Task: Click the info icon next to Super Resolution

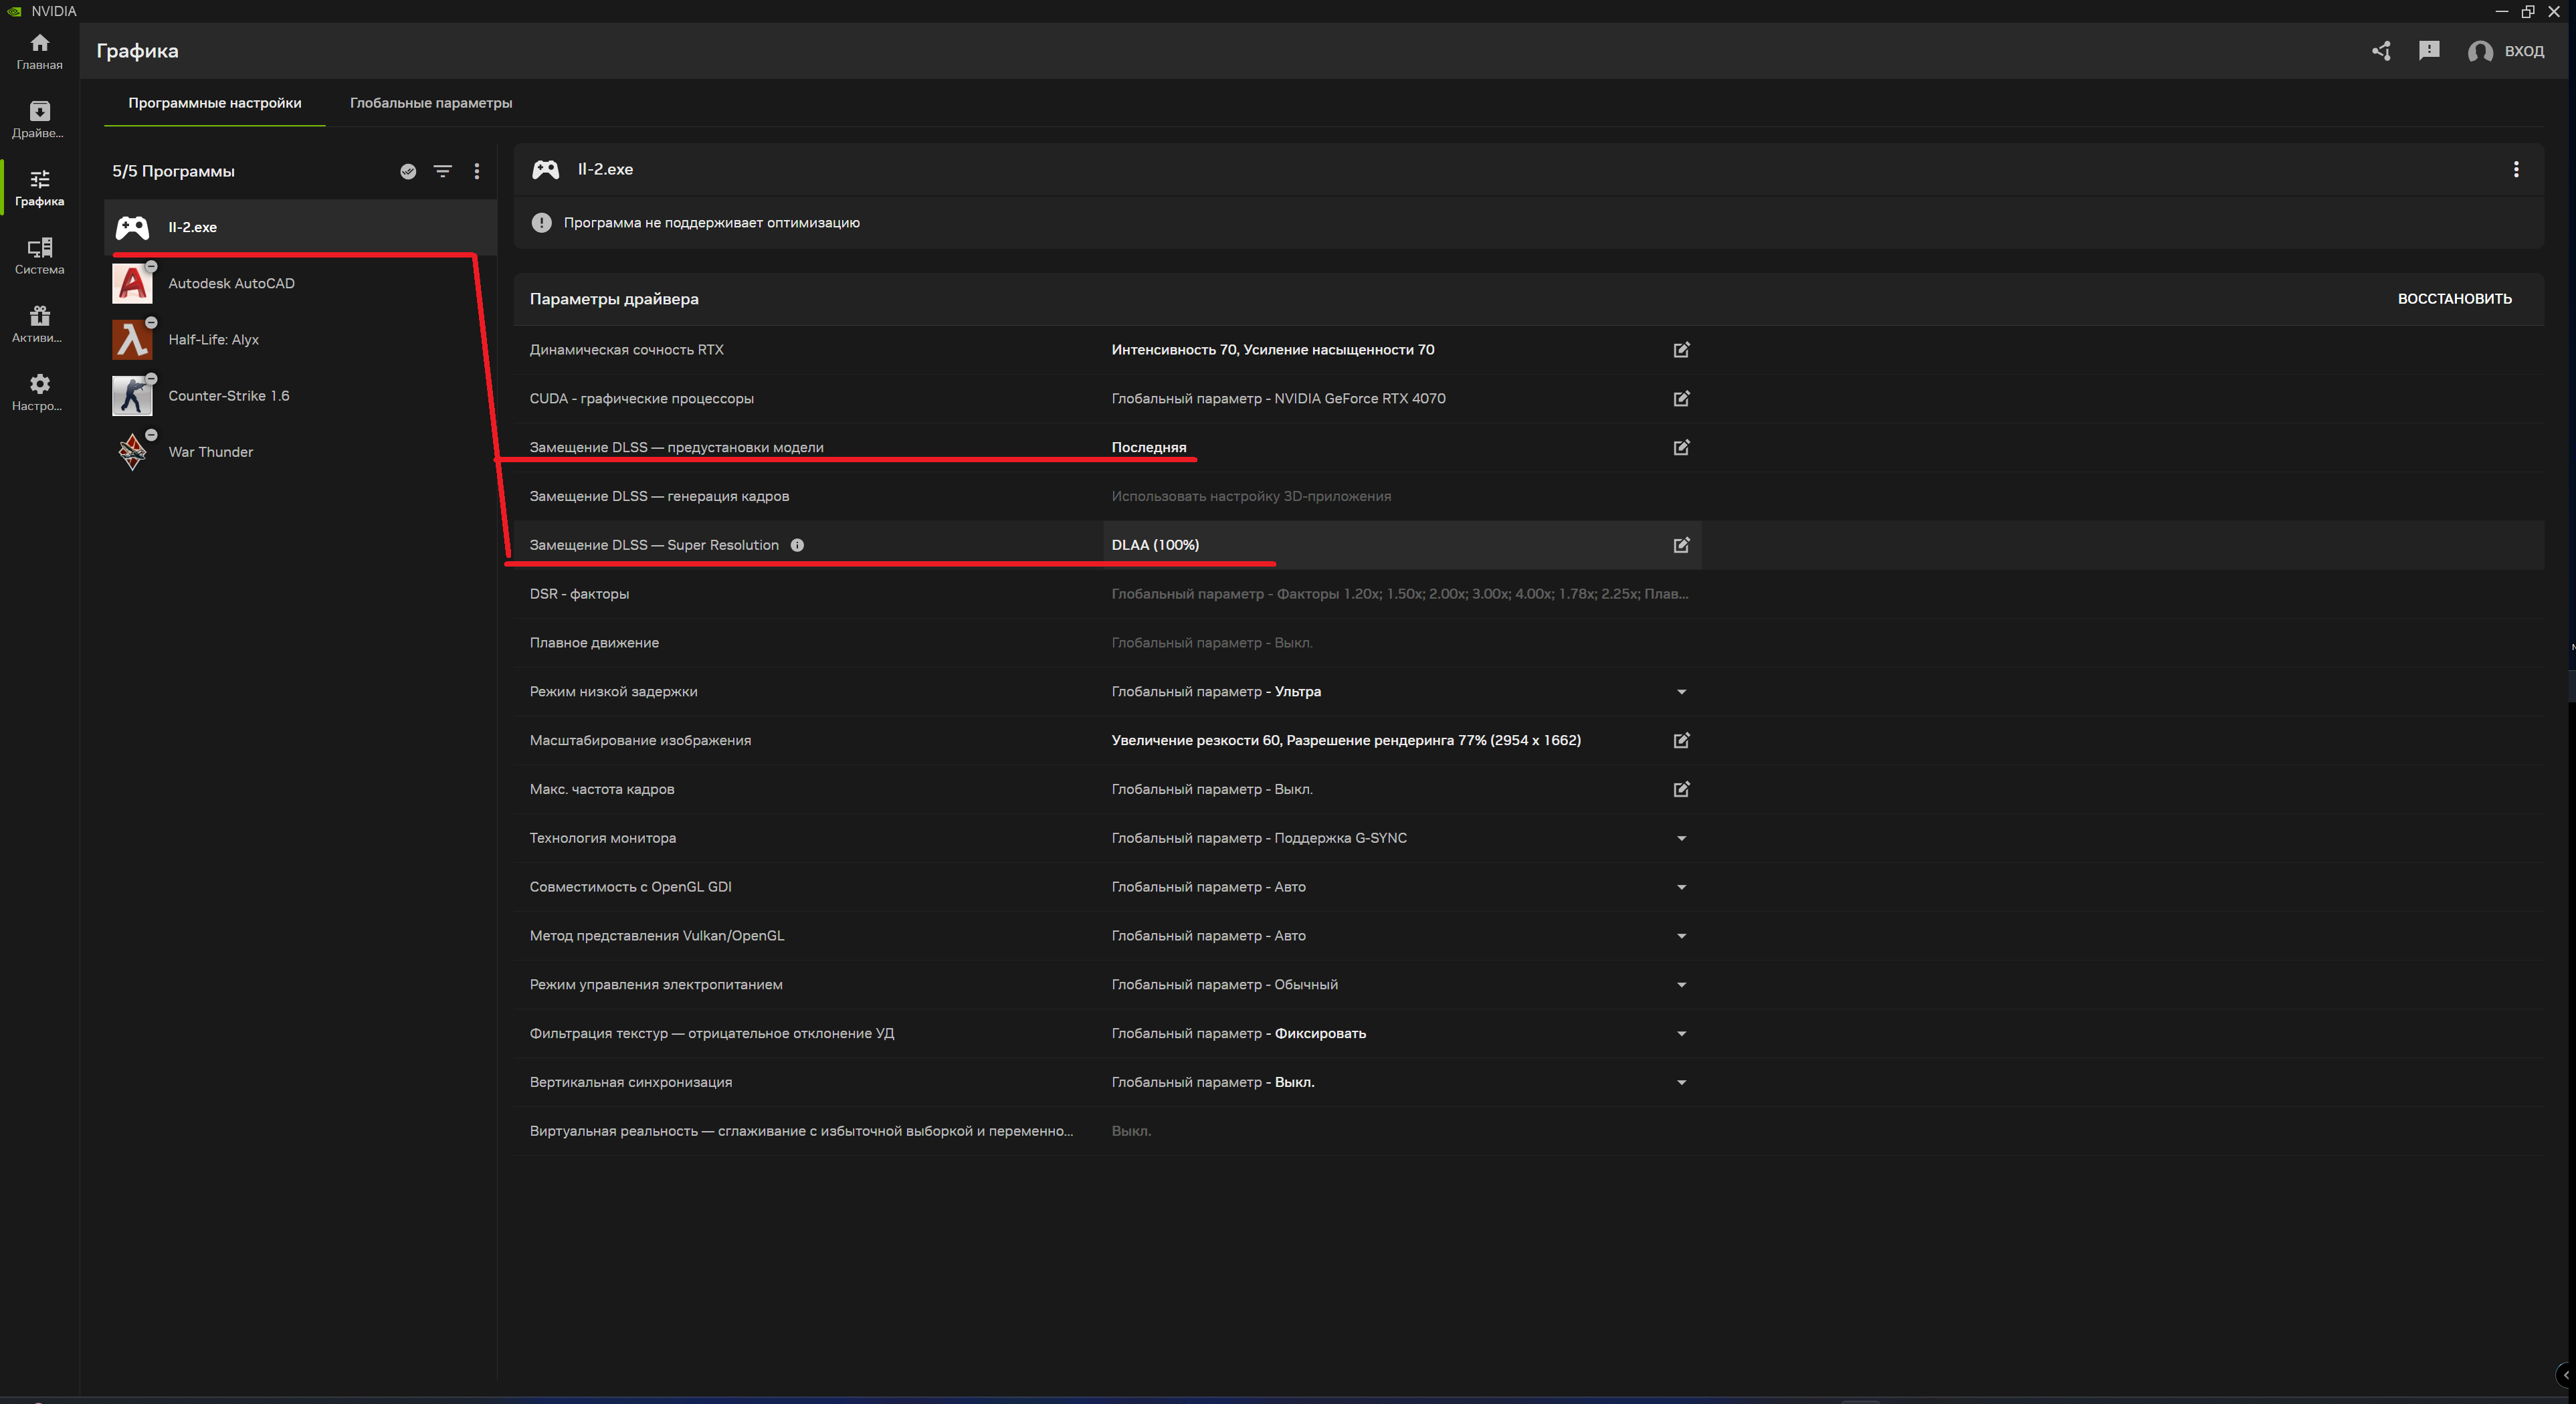Action: [797, 545]
